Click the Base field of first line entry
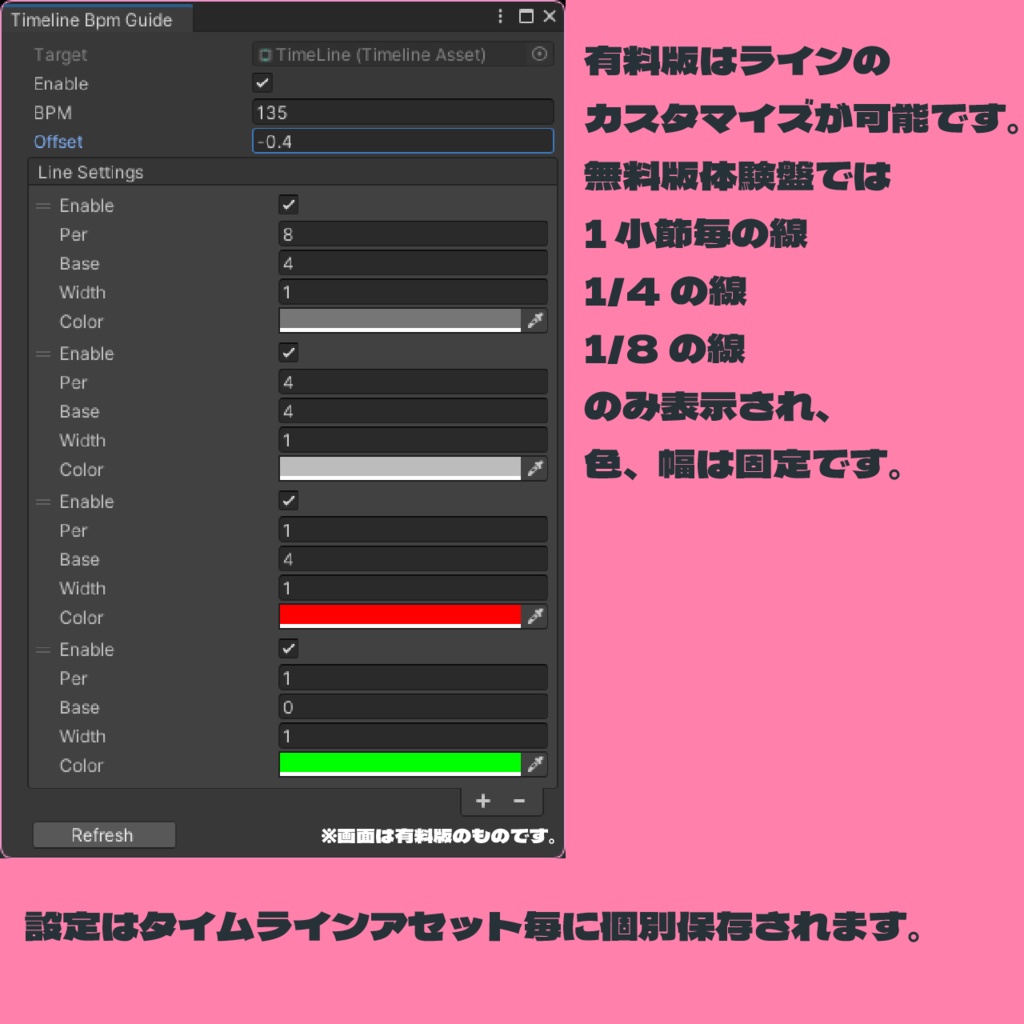This screenshot has width=1024, height=1024. [x=413, y=263]
